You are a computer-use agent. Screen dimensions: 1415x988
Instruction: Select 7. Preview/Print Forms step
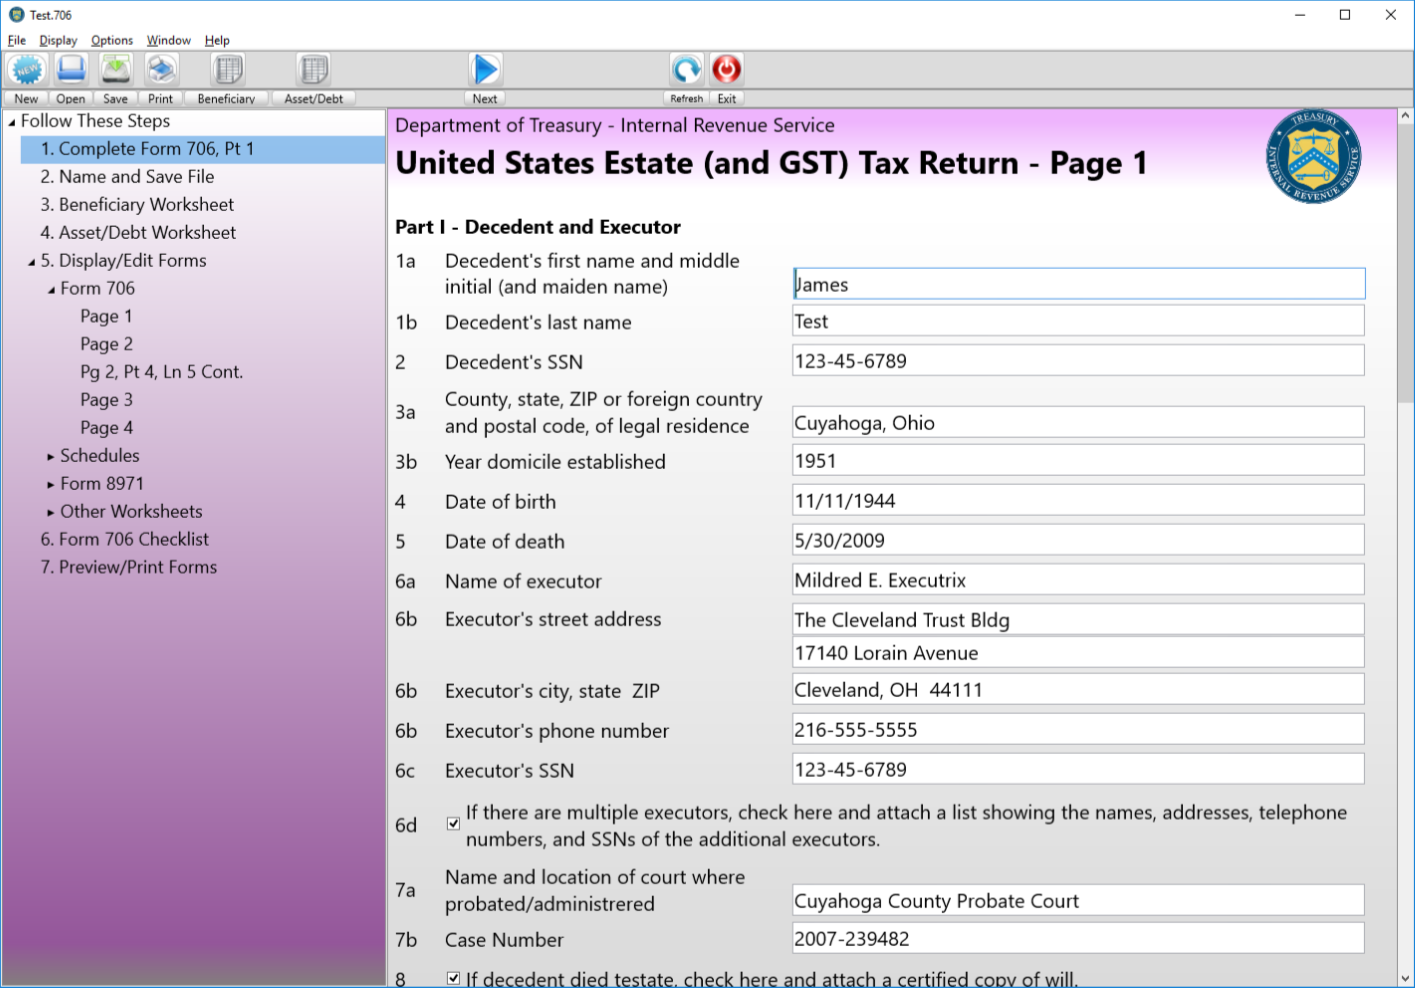point(128,568)
